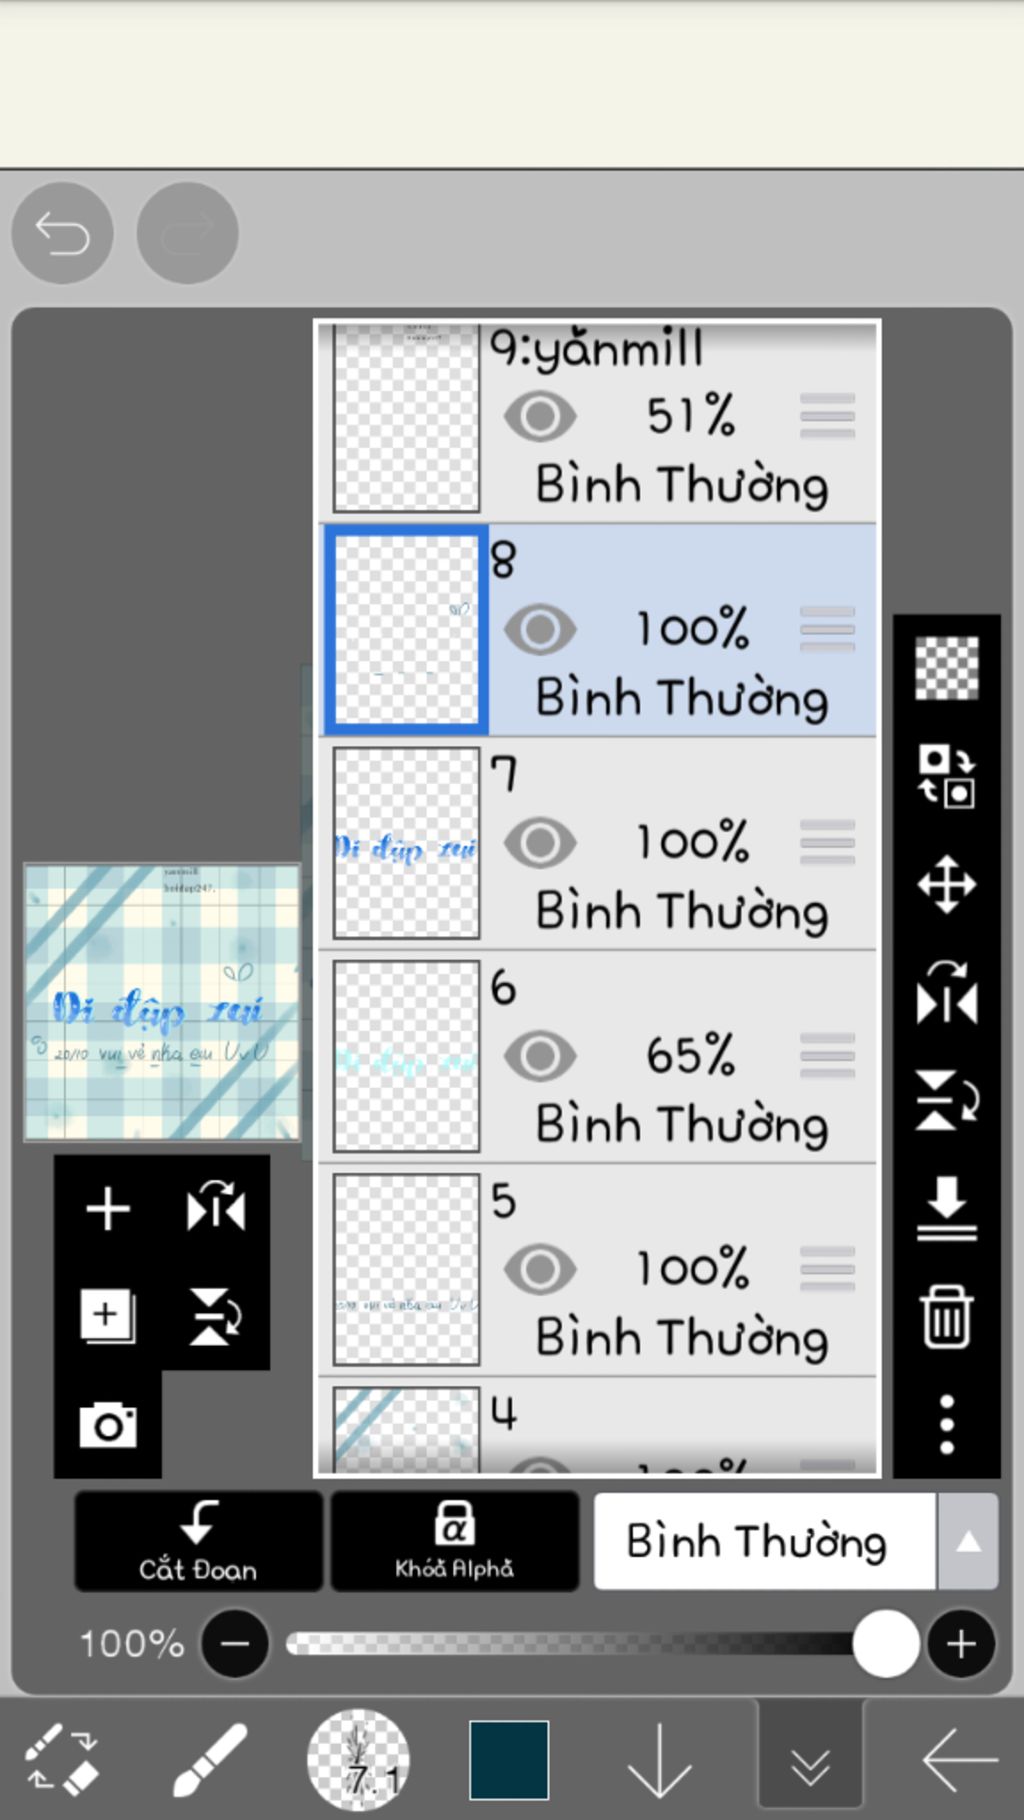This screenshot has height=1820, width=1024.
Task: Click the merge layer down icon
Action: [946, 1208]
